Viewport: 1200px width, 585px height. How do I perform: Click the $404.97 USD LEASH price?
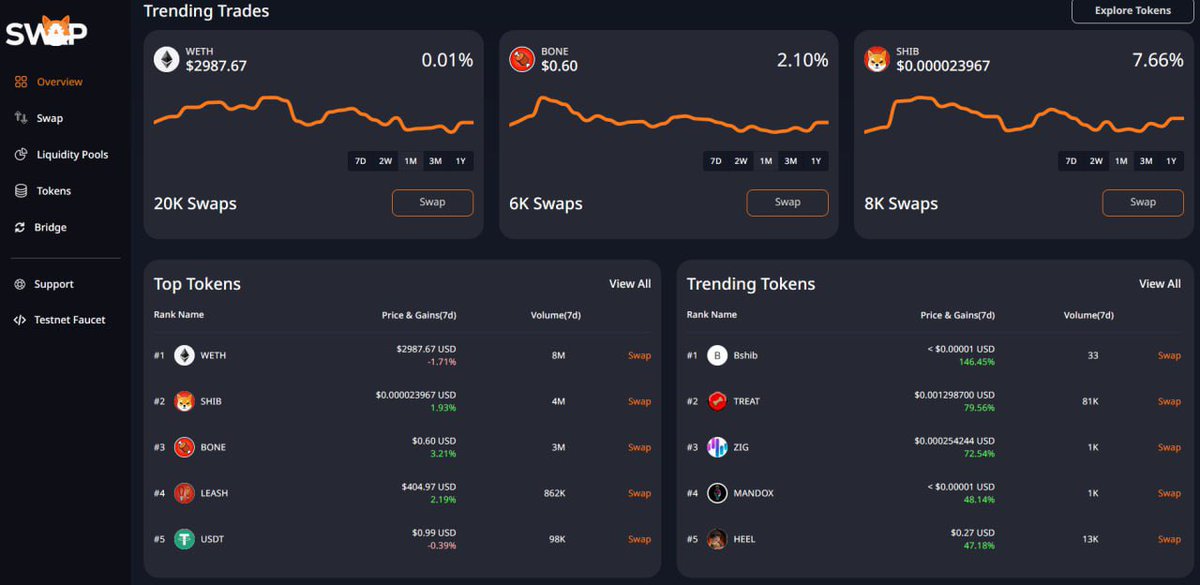pyautogui.click(x=429, y=487)
